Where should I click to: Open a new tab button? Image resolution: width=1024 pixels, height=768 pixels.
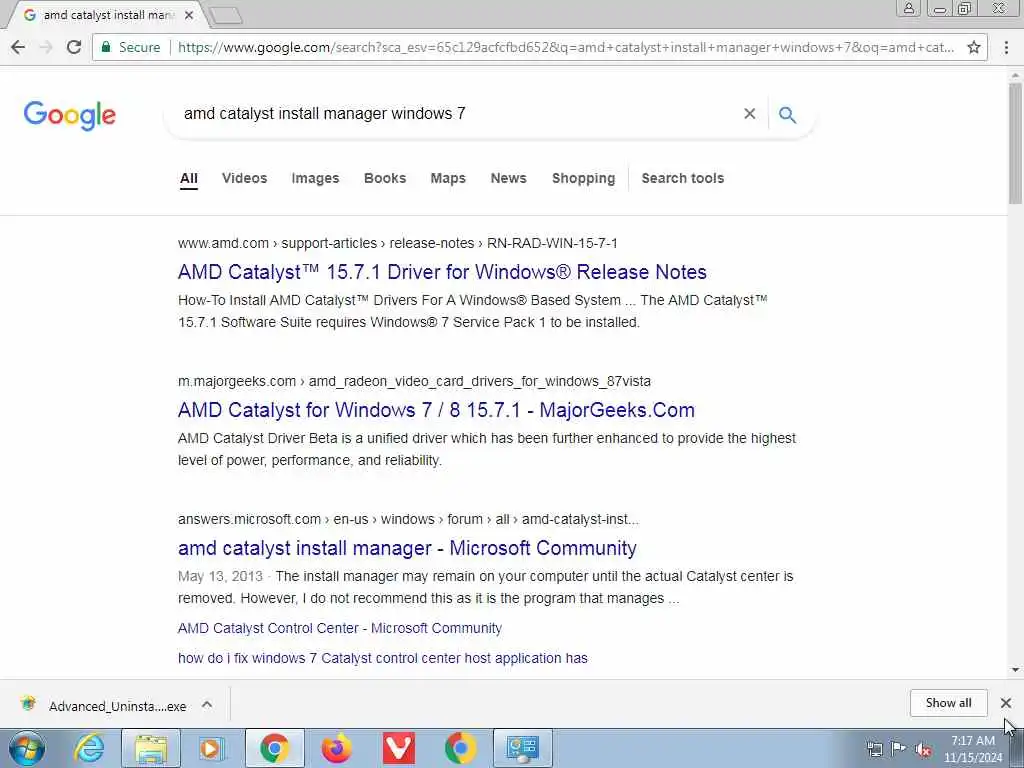(227, 15)
